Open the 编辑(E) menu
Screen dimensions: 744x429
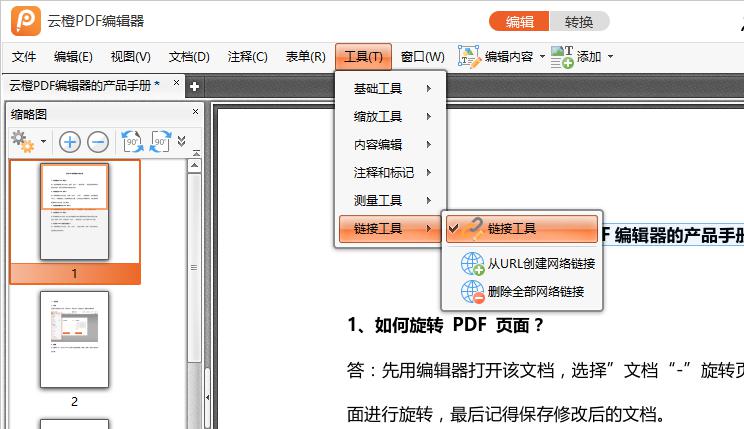73,57
